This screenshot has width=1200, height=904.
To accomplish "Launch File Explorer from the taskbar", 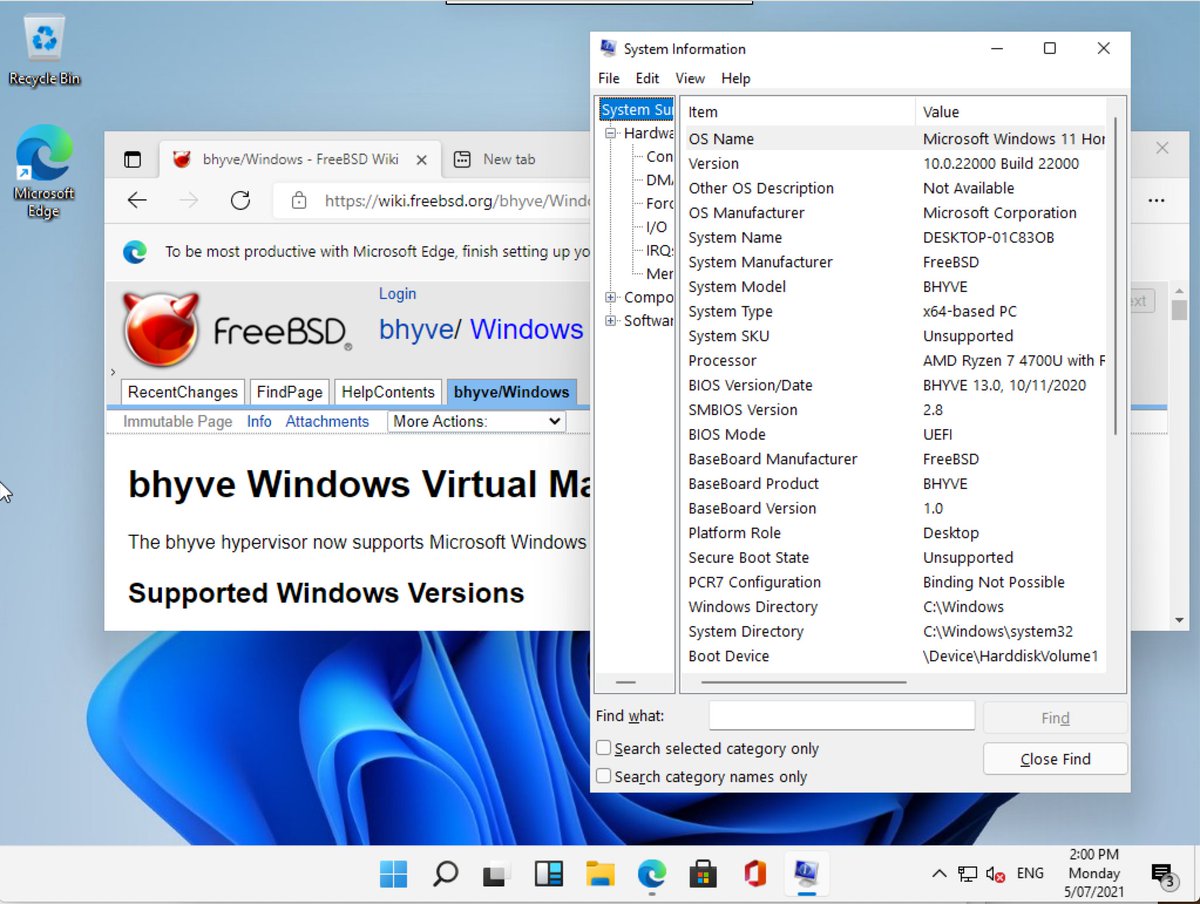I will click(x=600, y=875).
